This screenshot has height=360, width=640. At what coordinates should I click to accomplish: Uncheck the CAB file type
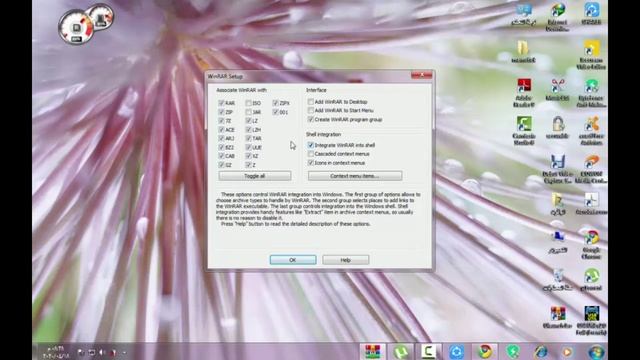click(x=221, y=156)
